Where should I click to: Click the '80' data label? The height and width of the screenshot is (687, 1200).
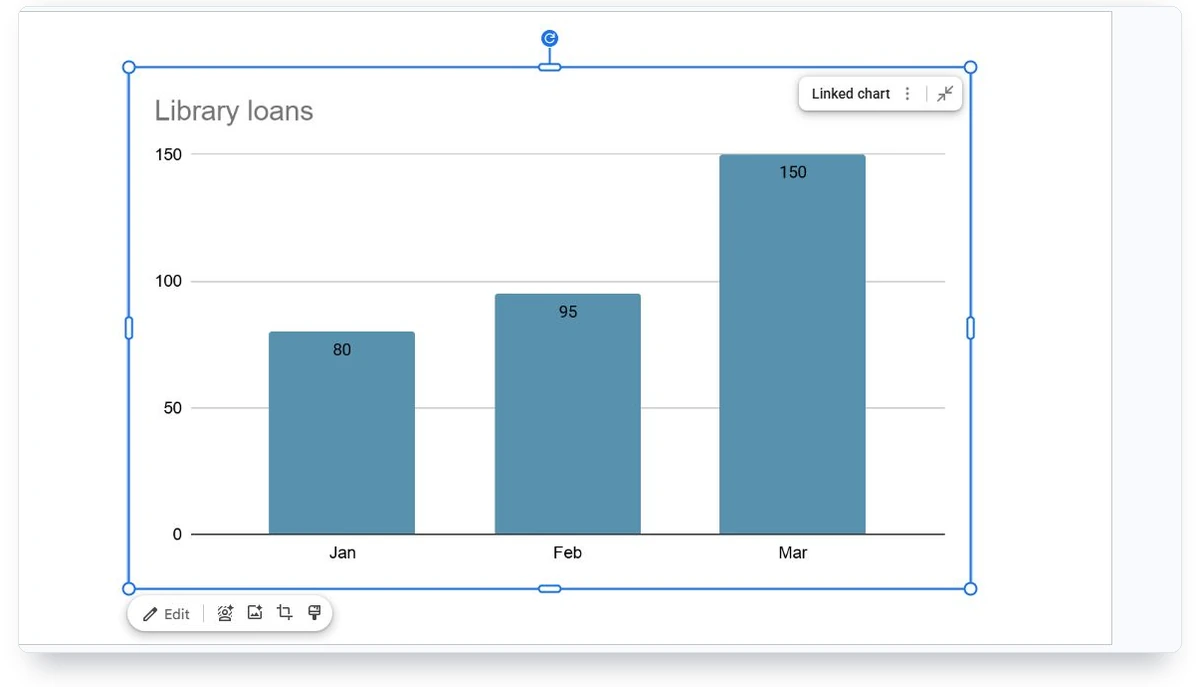pyautogui.click(x=342, y=350)
